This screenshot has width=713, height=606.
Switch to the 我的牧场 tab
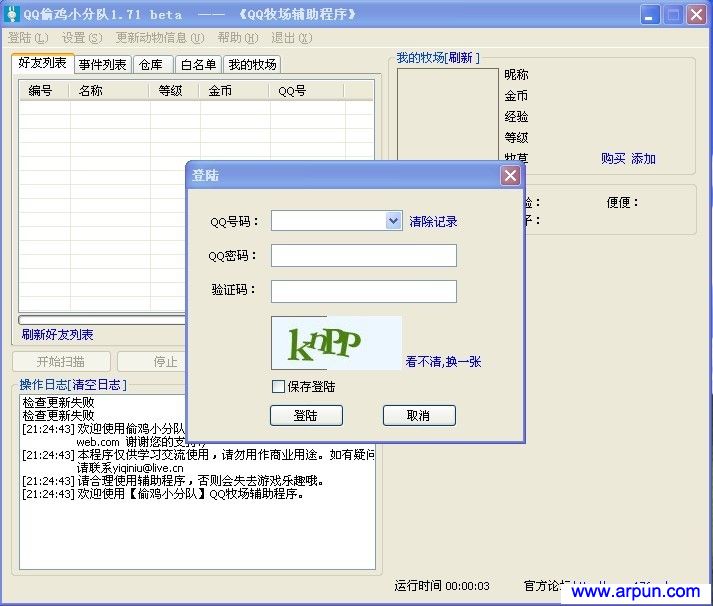[x=252, y=65]
